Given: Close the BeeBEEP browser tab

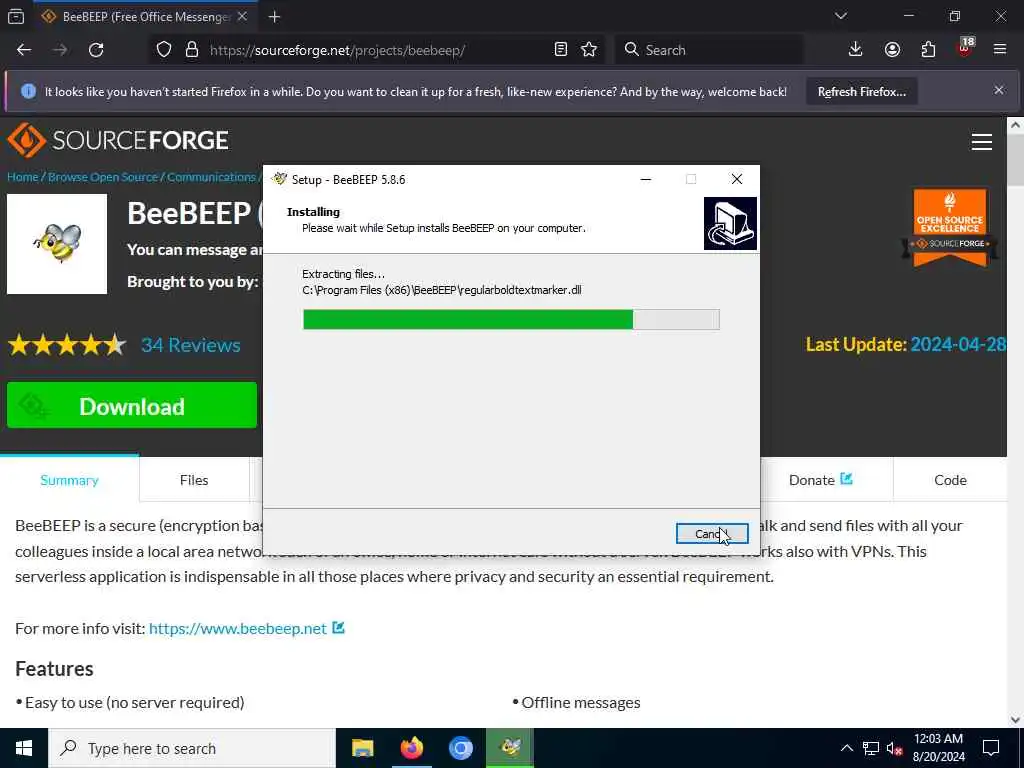Looking at the screenshot, I should (x=242, y=17).
